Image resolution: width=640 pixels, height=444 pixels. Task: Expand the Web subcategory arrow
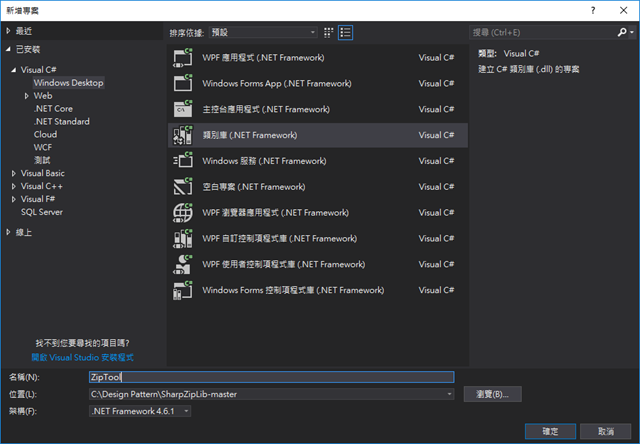click(x=27, y=96)
